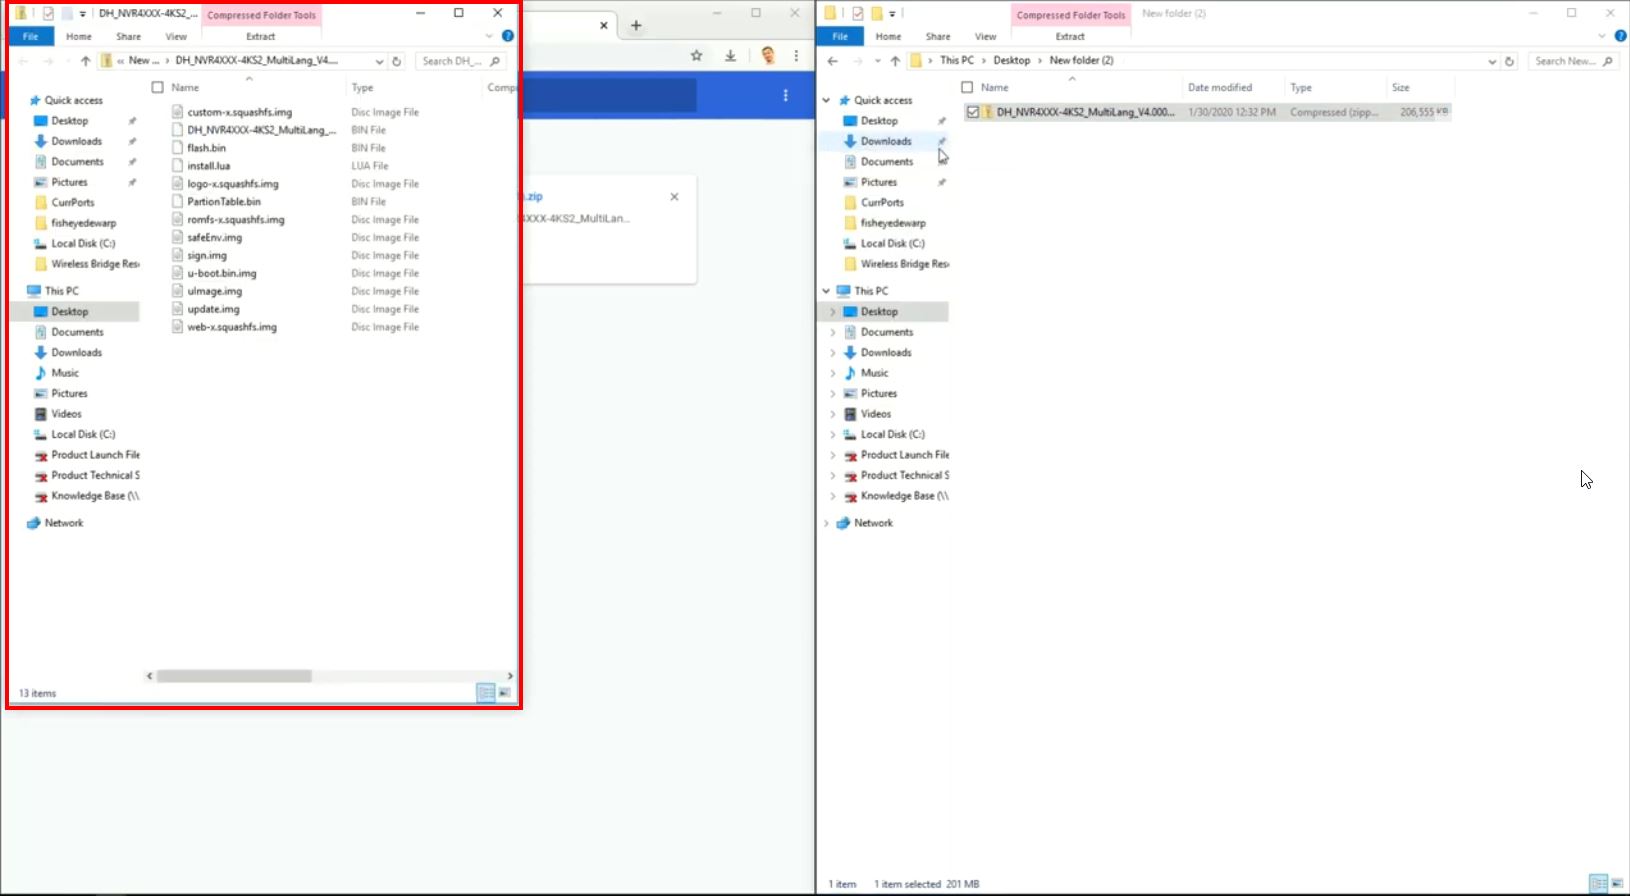Expand the ribbon in right Explorer window

pyautogui.click(x=1602, y=36)
